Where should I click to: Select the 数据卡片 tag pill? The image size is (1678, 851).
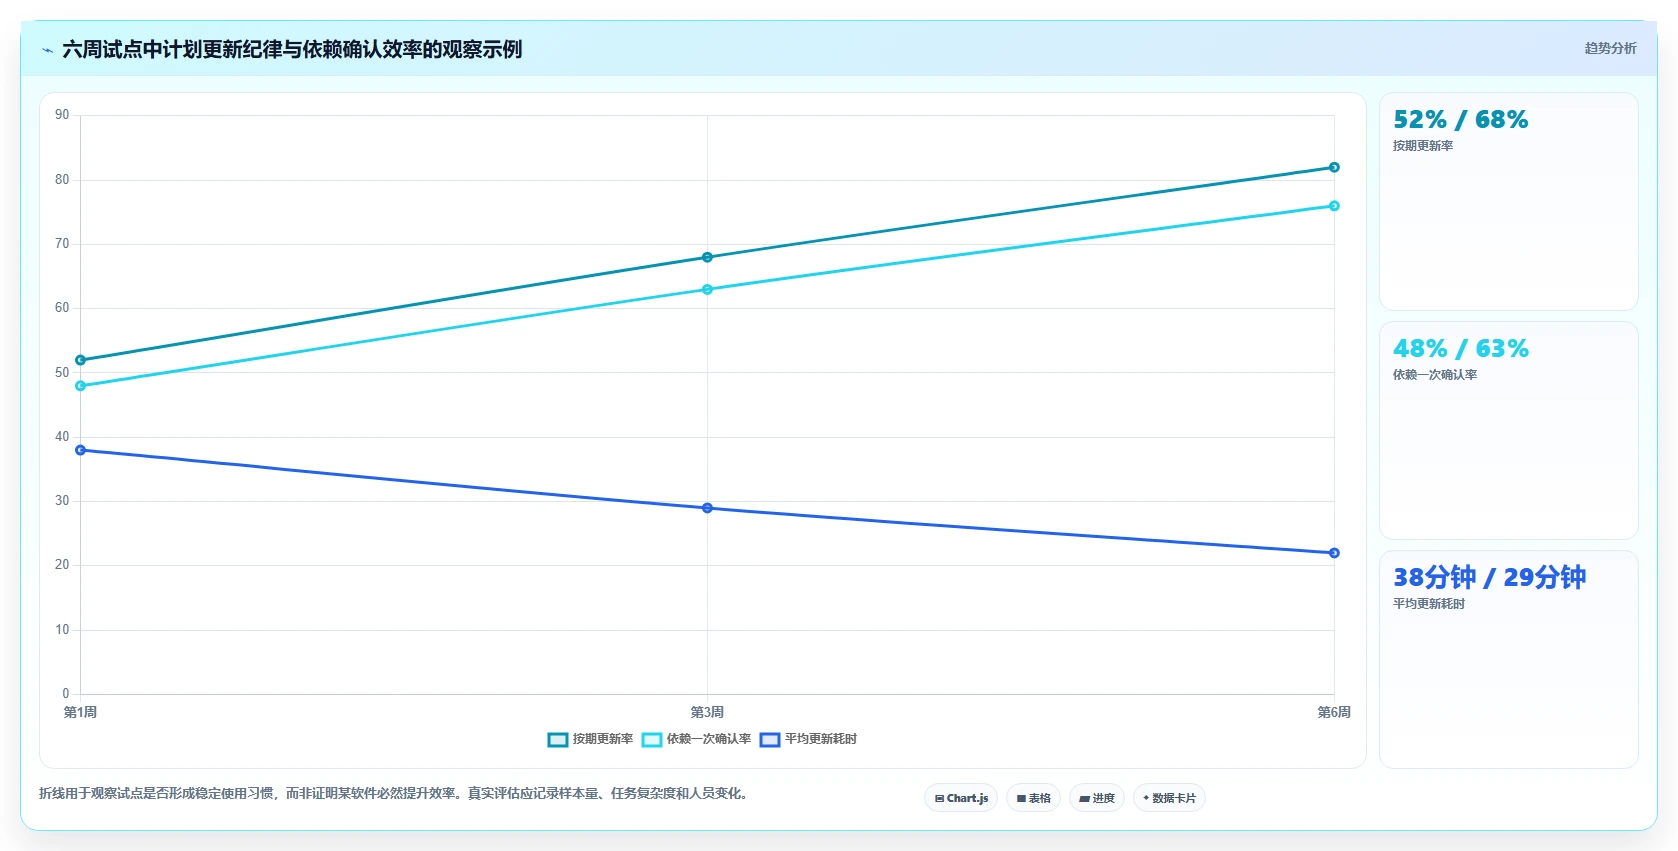tap(1169, 798)
